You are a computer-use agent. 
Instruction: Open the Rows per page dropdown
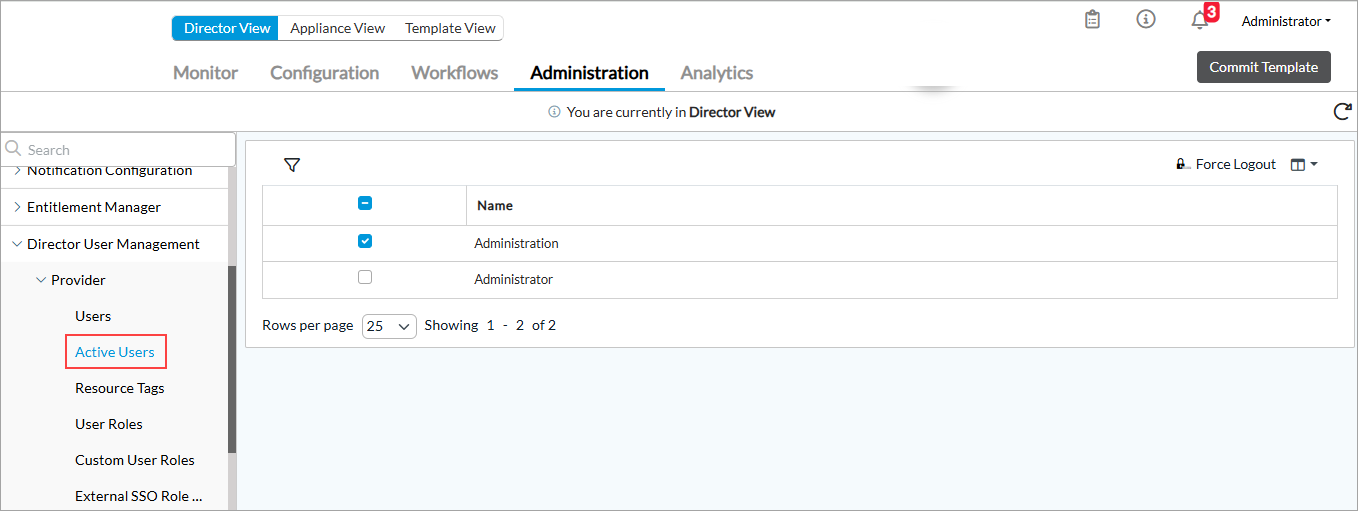pos(389,326)
